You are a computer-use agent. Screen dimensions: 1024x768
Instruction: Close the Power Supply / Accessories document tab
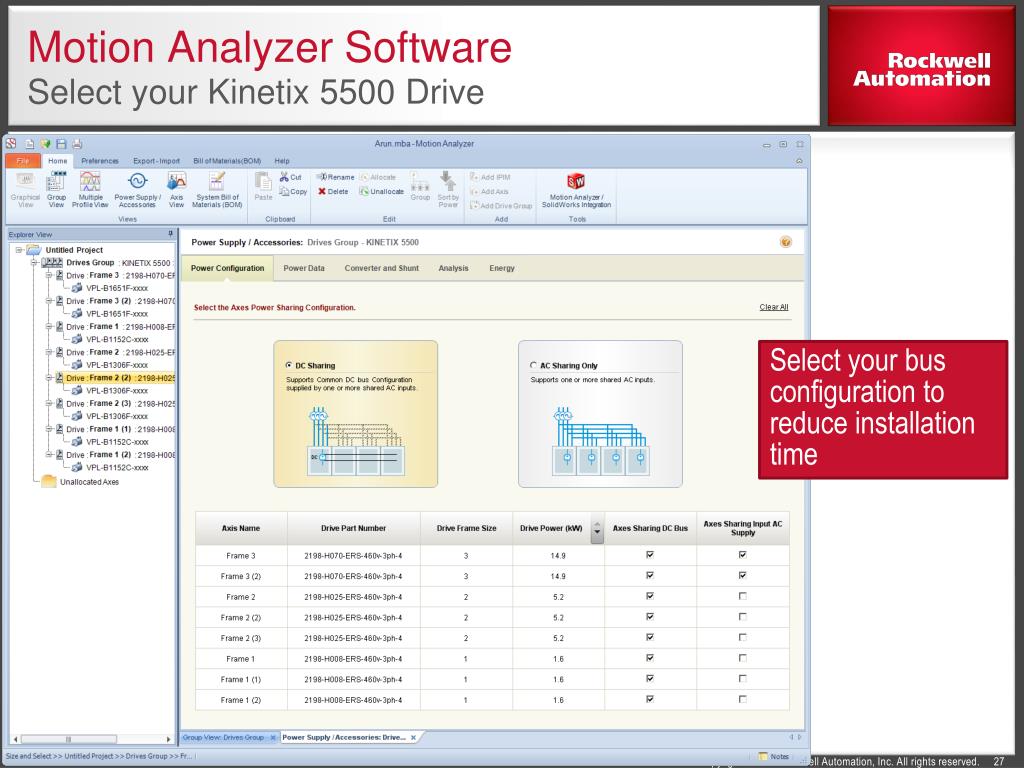(413, 738)
